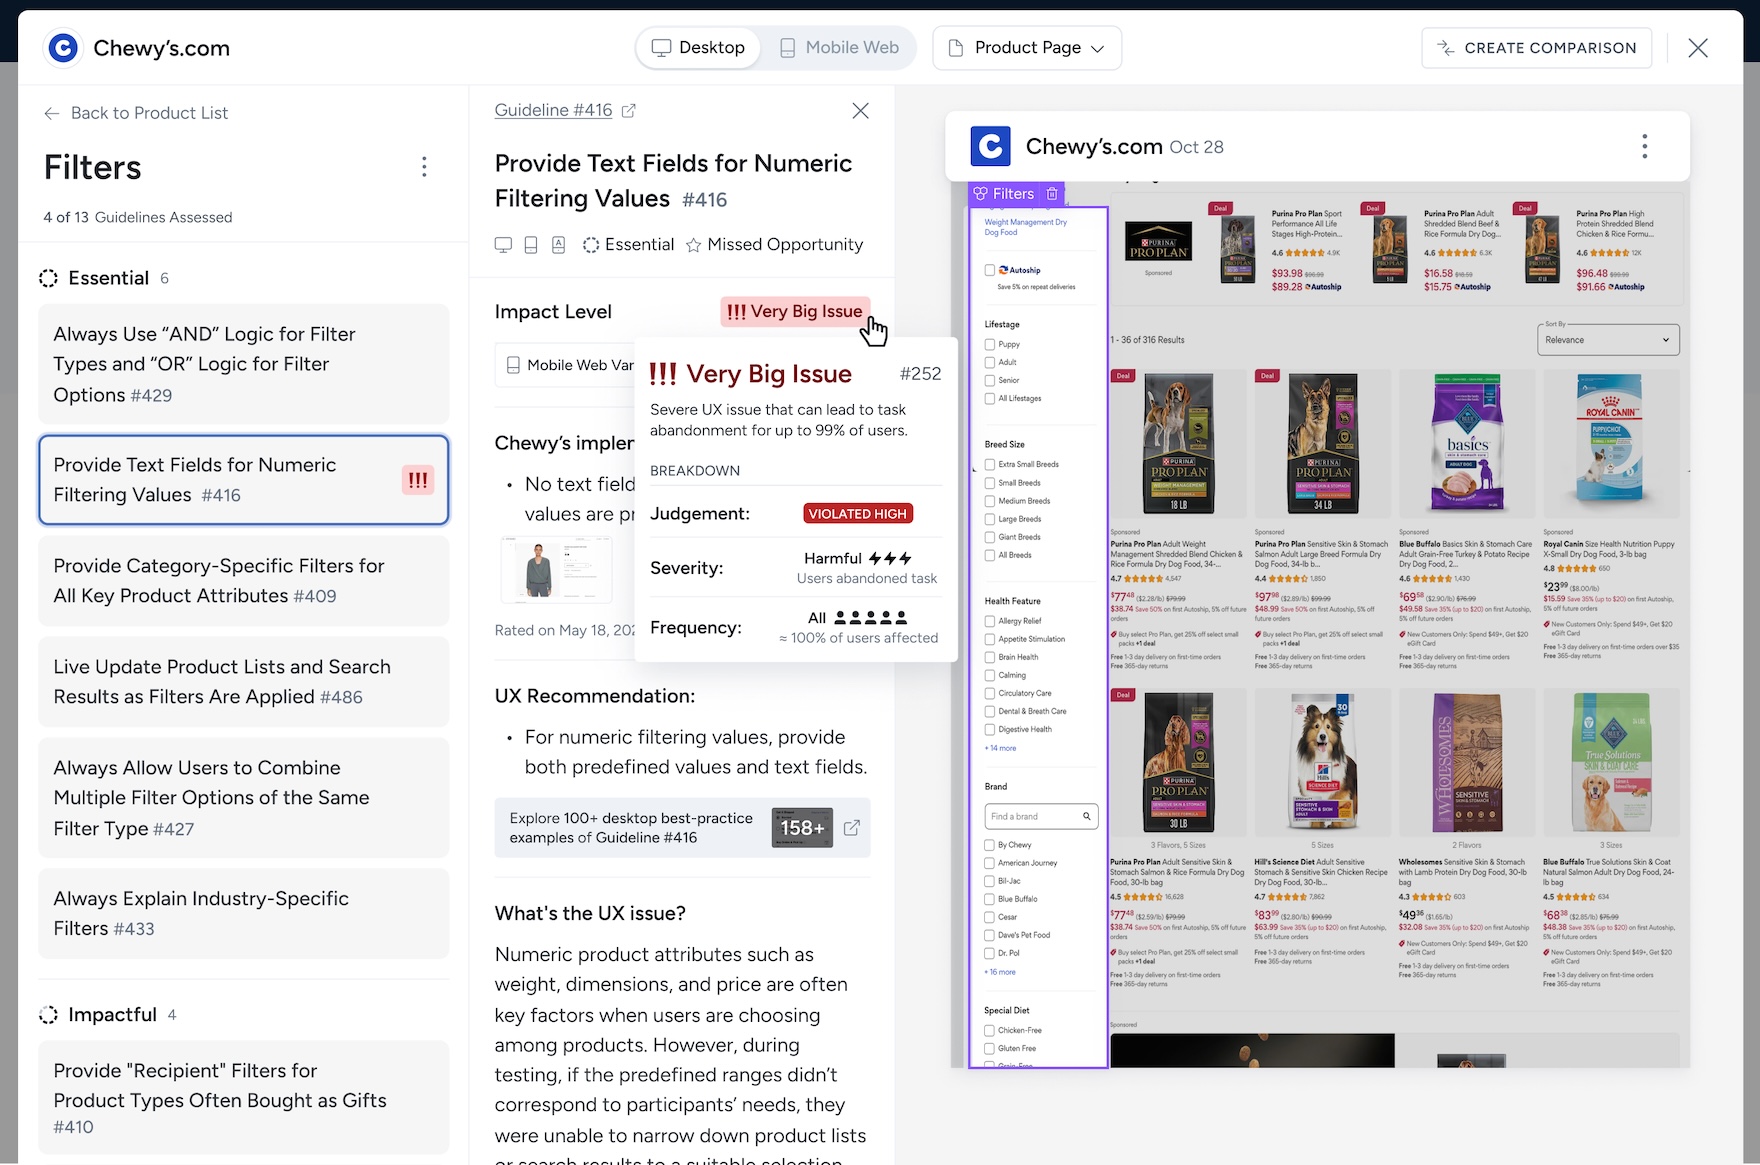The width and height of the screenshot is (1760, 1165).
Task: Click trash icon next to Filters tag
Action: pyautogui.click(x=1052, y=194)
